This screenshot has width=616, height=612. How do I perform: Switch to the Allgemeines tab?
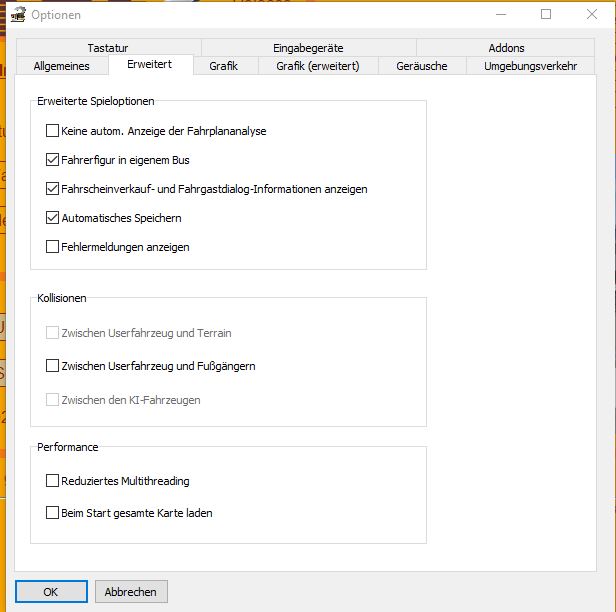coord(61,66)
